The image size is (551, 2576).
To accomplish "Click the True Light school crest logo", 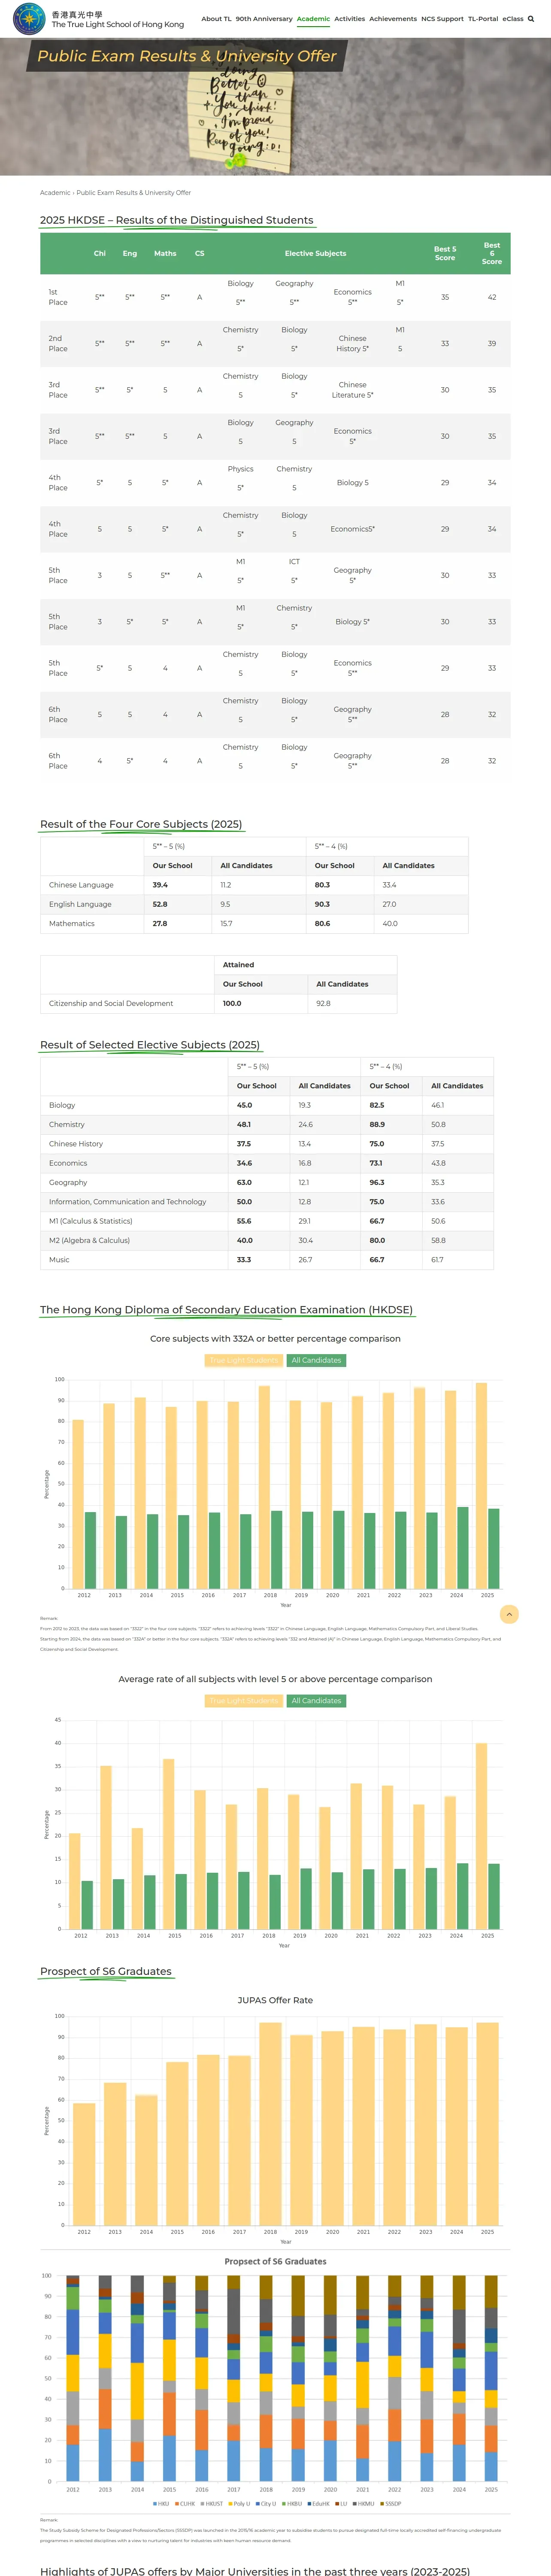I will click(x=28, y=19).
